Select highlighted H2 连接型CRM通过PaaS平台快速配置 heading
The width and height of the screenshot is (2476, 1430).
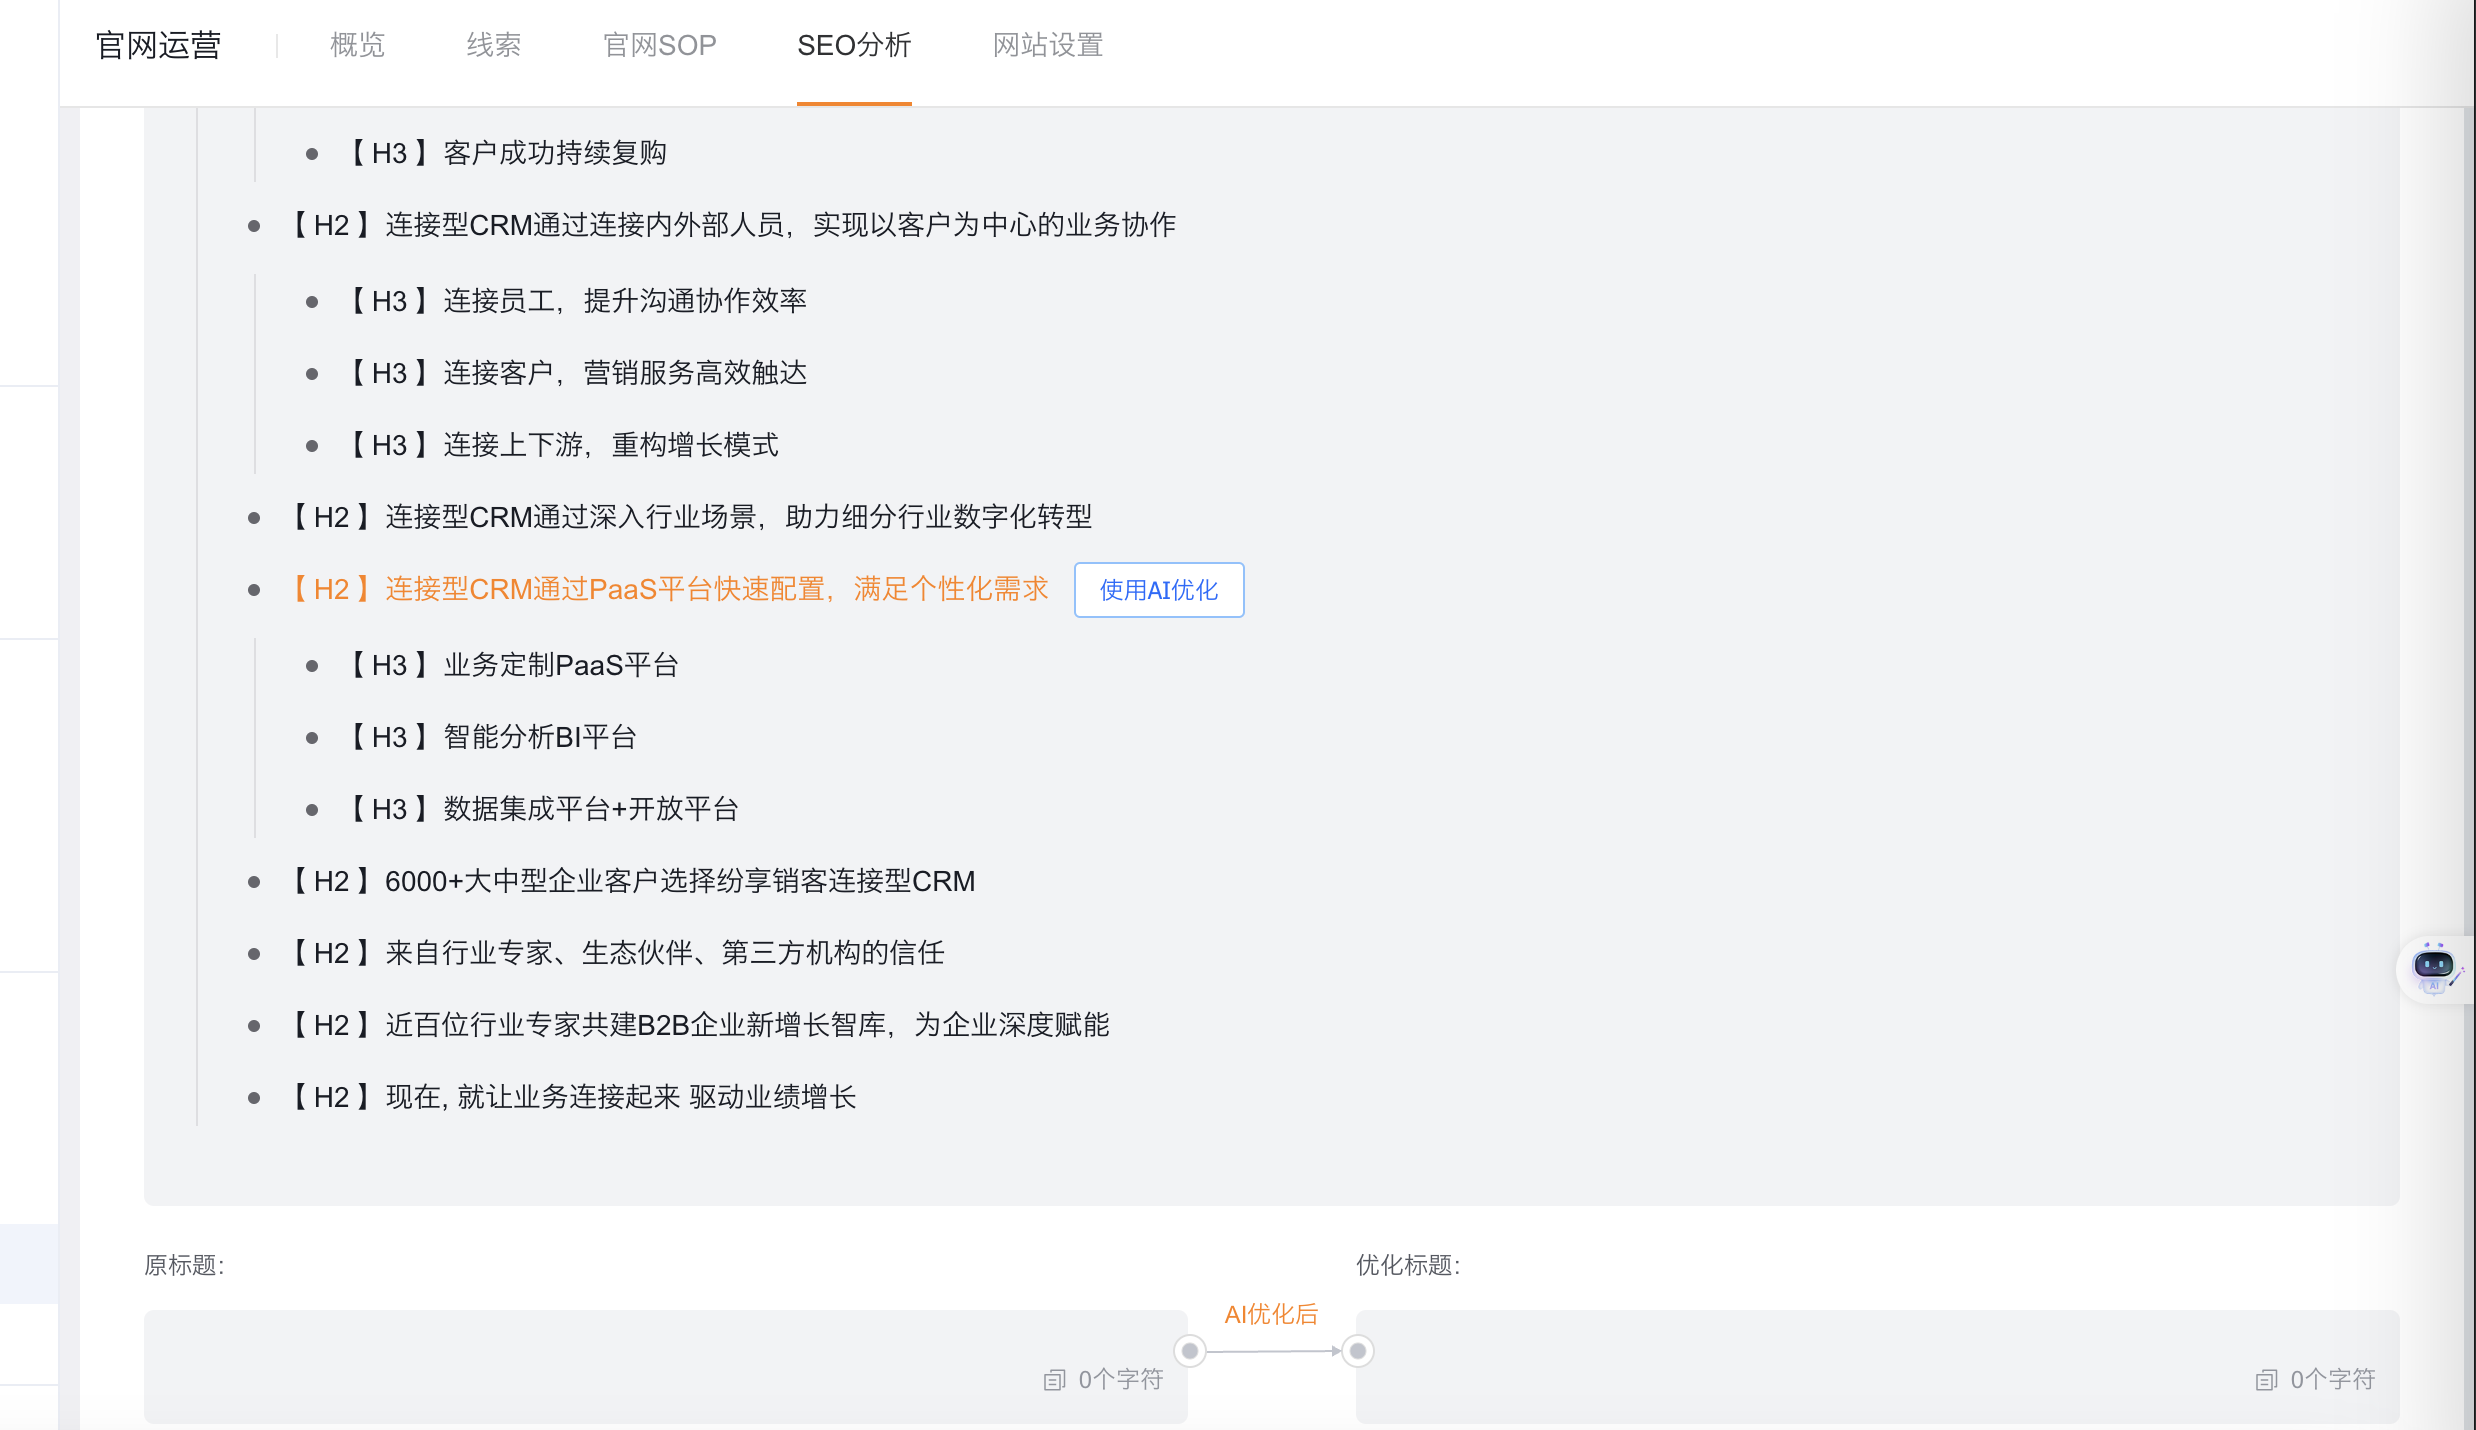click(x=668, y=589)
